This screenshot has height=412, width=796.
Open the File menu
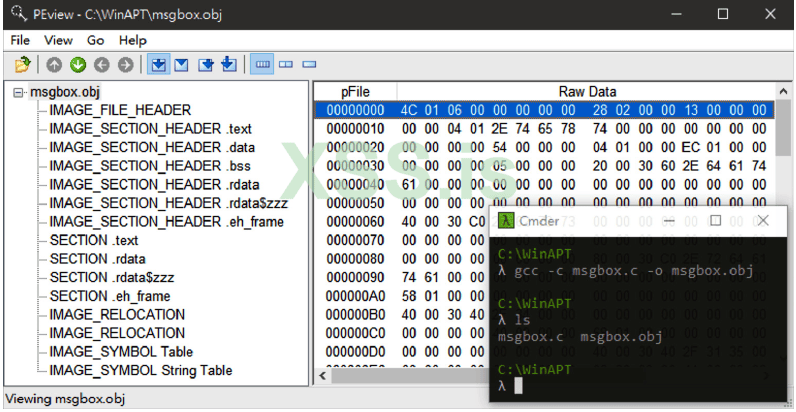point(20,40)
